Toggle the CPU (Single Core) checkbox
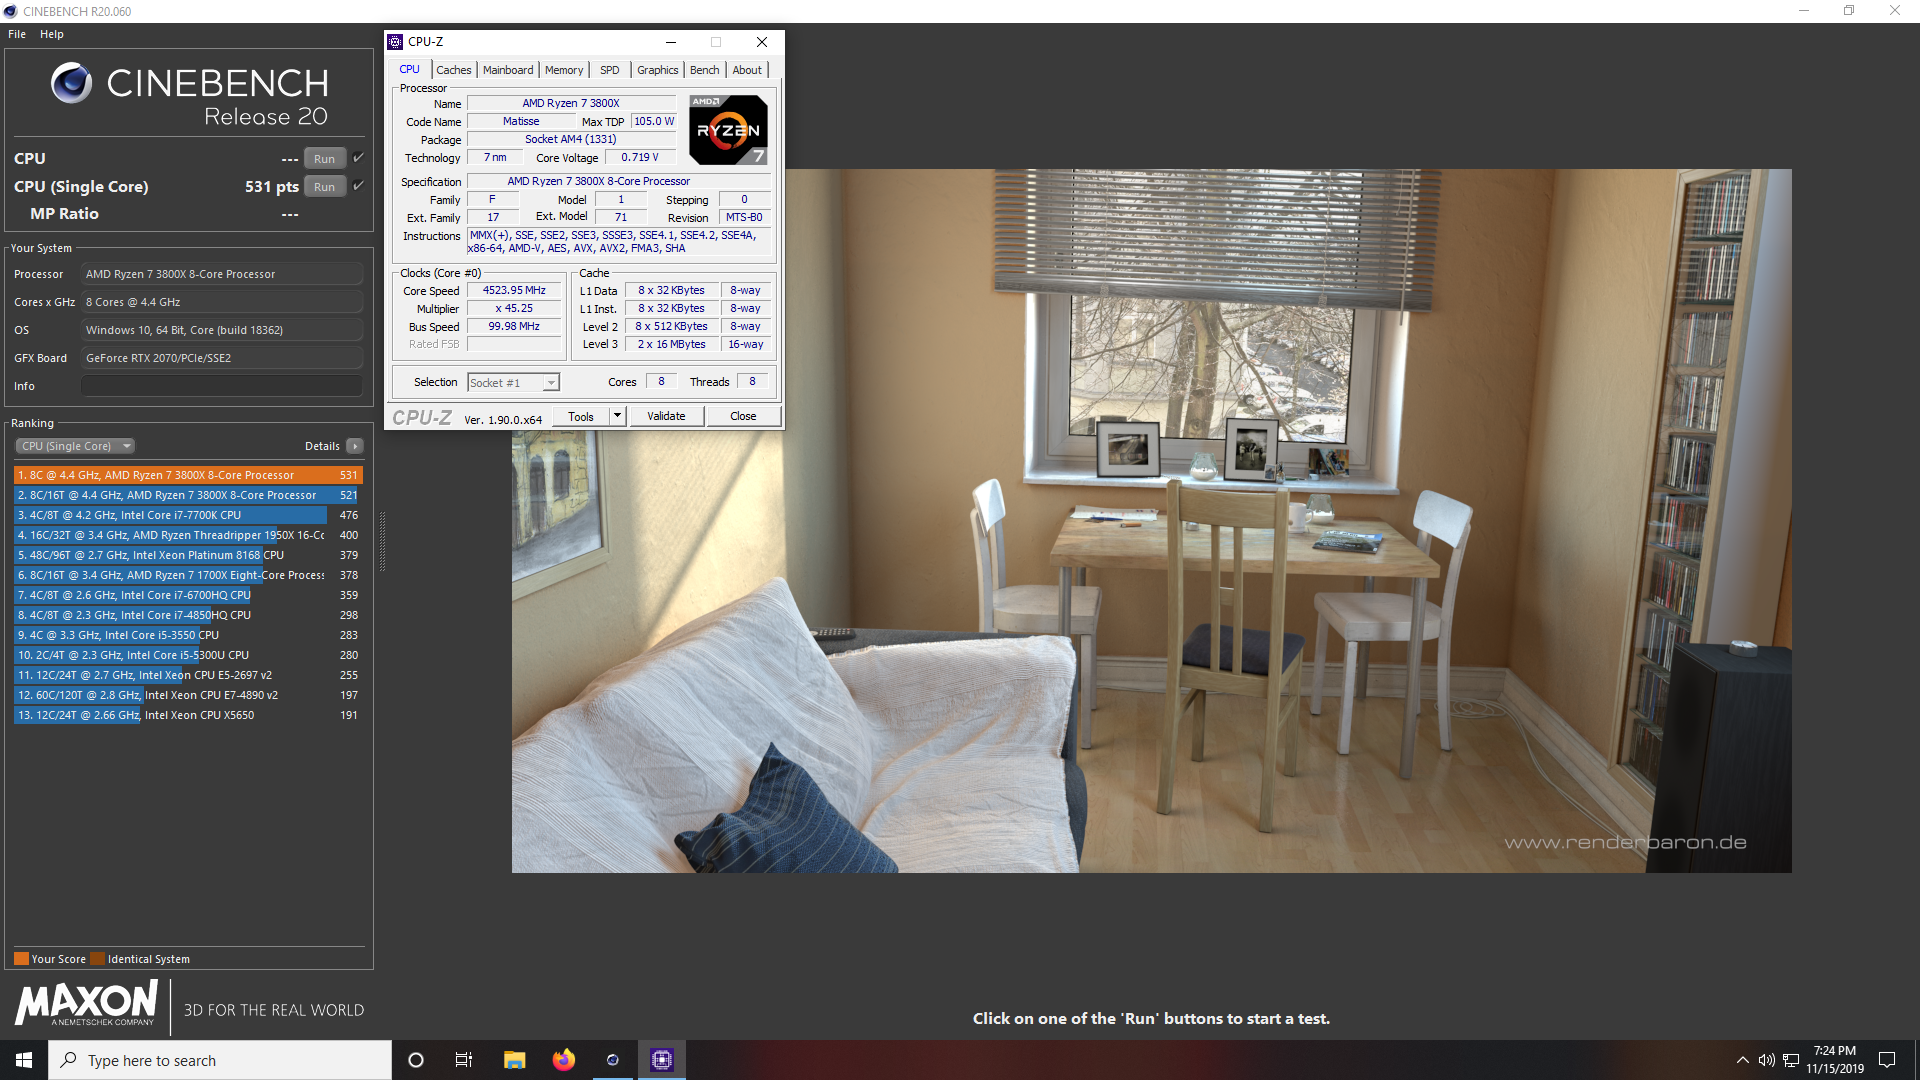 [358, 186]
